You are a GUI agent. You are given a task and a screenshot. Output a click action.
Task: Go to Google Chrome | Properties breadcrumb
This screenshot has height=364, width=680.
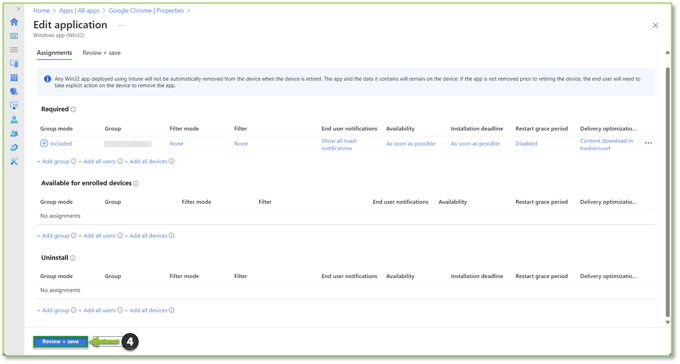pos(146,10)
